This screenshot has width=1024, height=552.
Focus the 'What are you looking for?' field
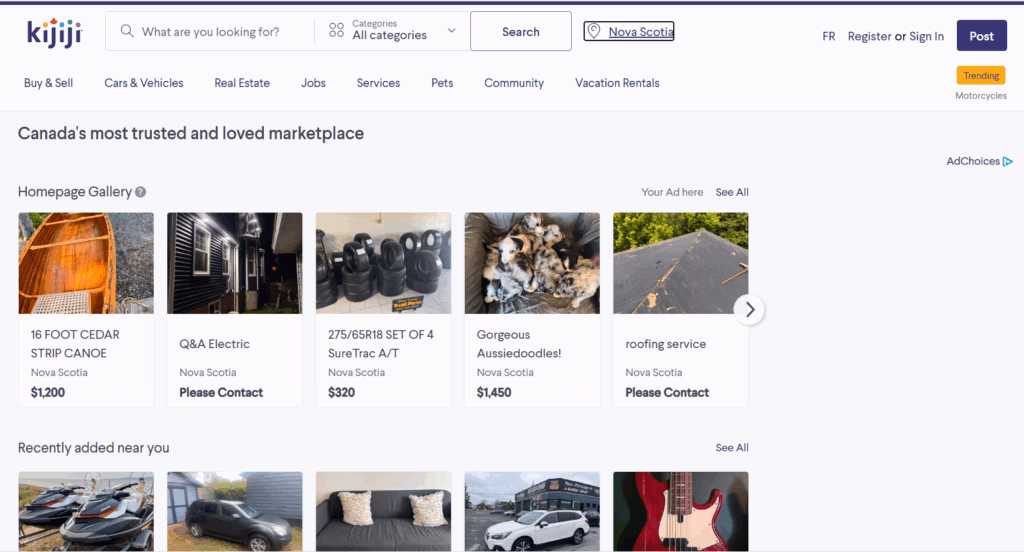click(210, 31)
